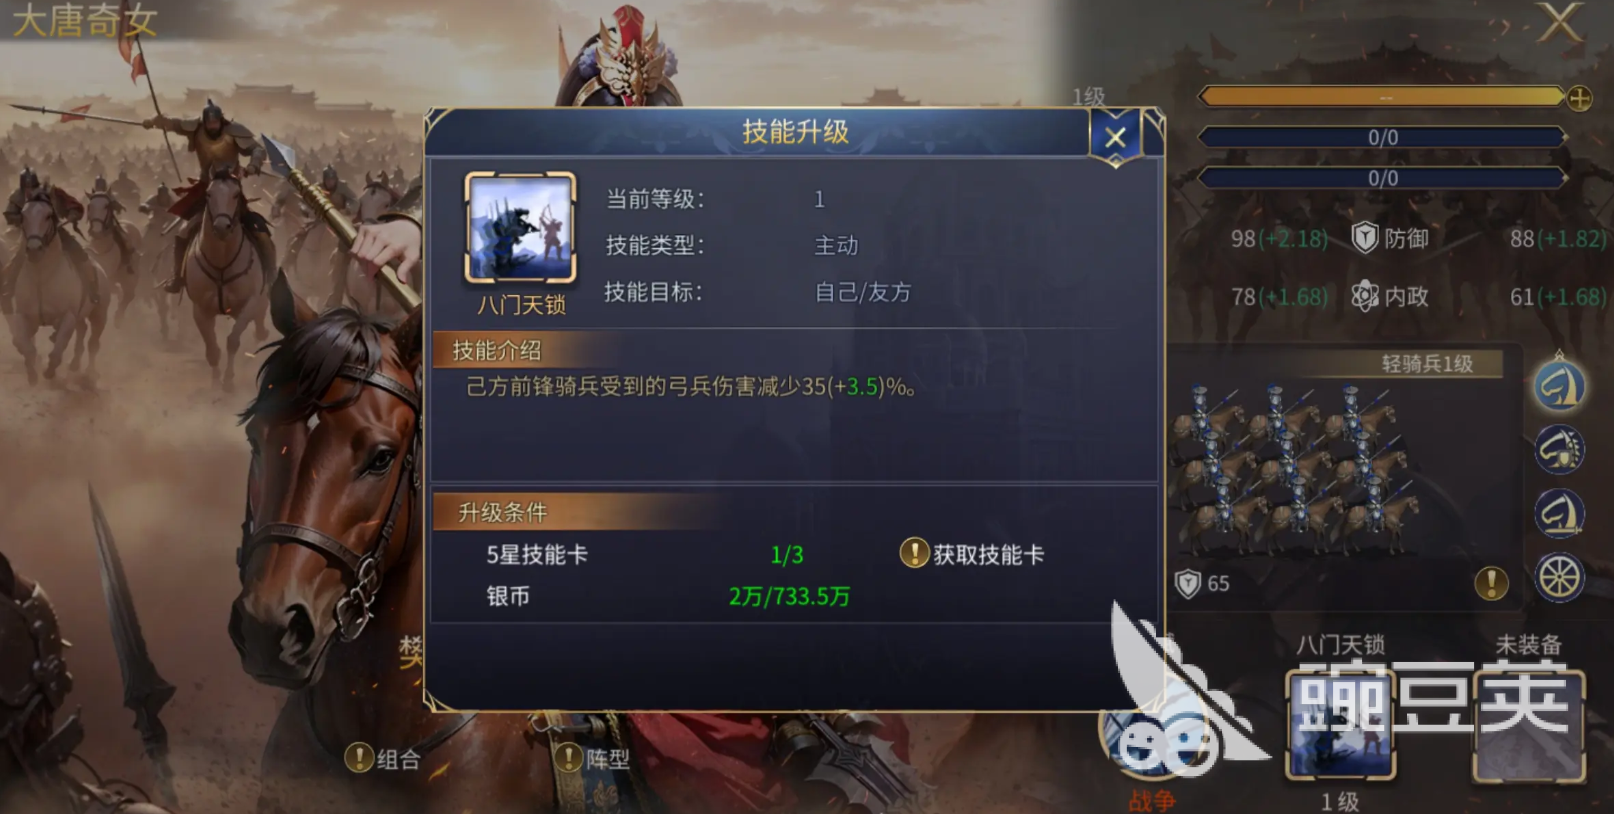
Task: Select the first cavalry horse icon
Action: point(1559,384)
